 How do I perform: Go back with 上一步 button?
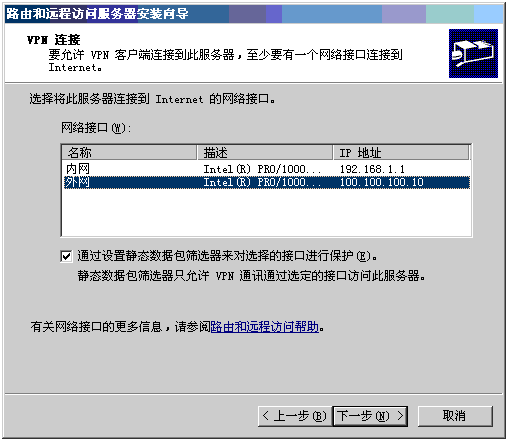pos(295,416)
